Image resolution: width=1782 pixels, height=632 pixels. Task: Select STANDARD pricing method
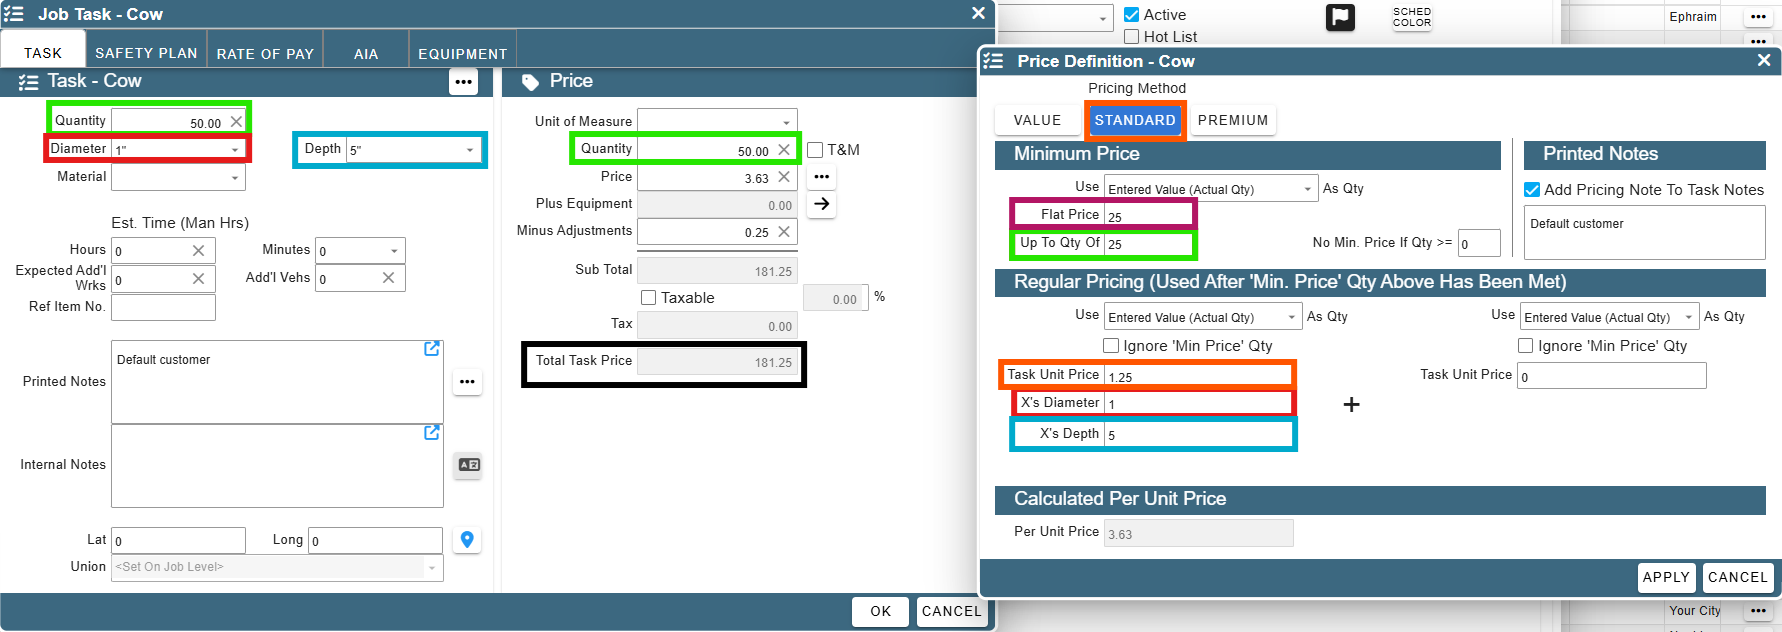[1135, 120]
